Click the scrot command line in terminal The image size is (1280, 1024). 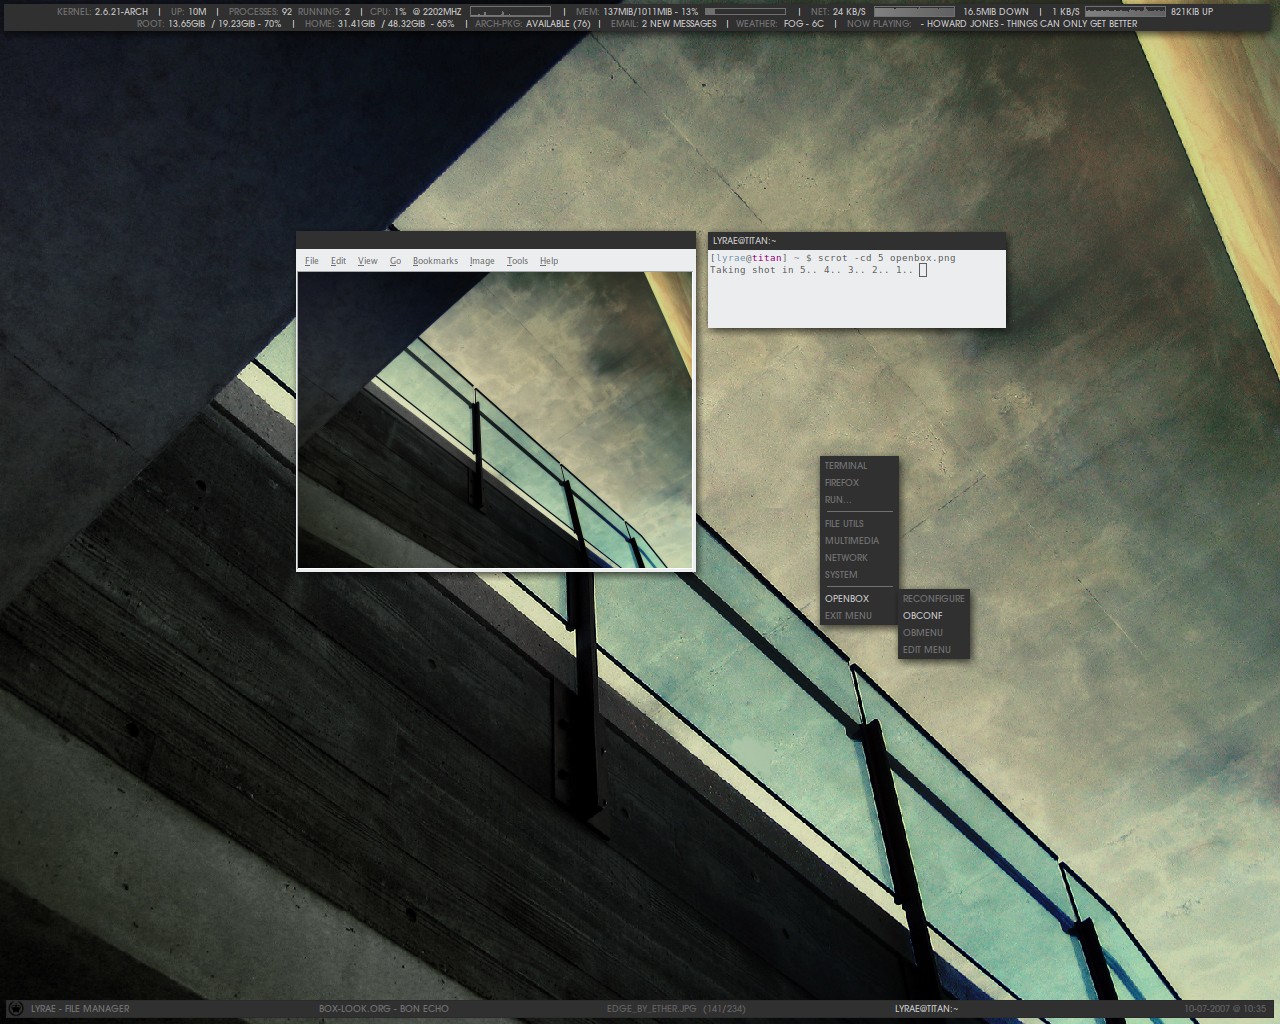click(833, 258)
